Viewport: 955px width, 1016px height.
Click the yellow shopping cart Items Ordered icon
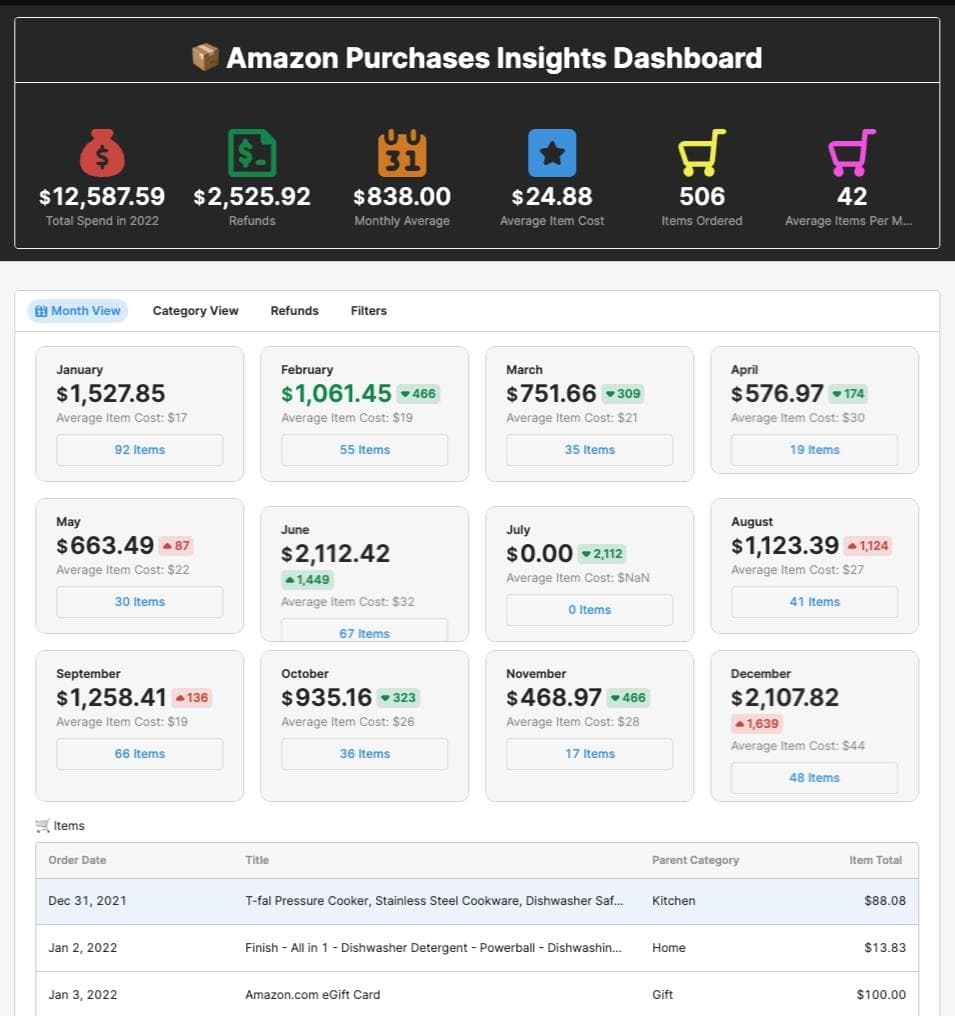click(x=701, y=151)
